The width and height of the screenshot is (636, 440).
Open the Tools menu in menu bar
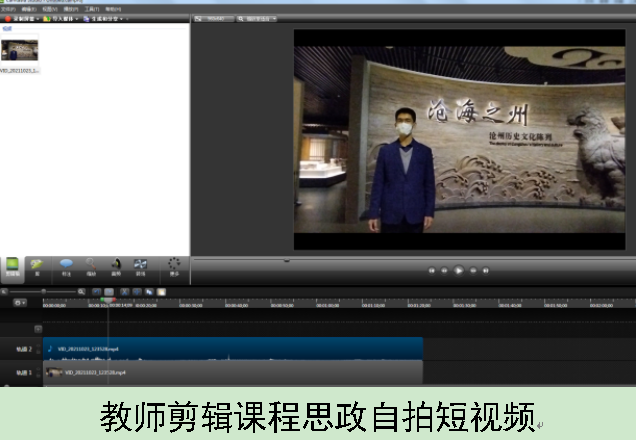click(91, 9)
